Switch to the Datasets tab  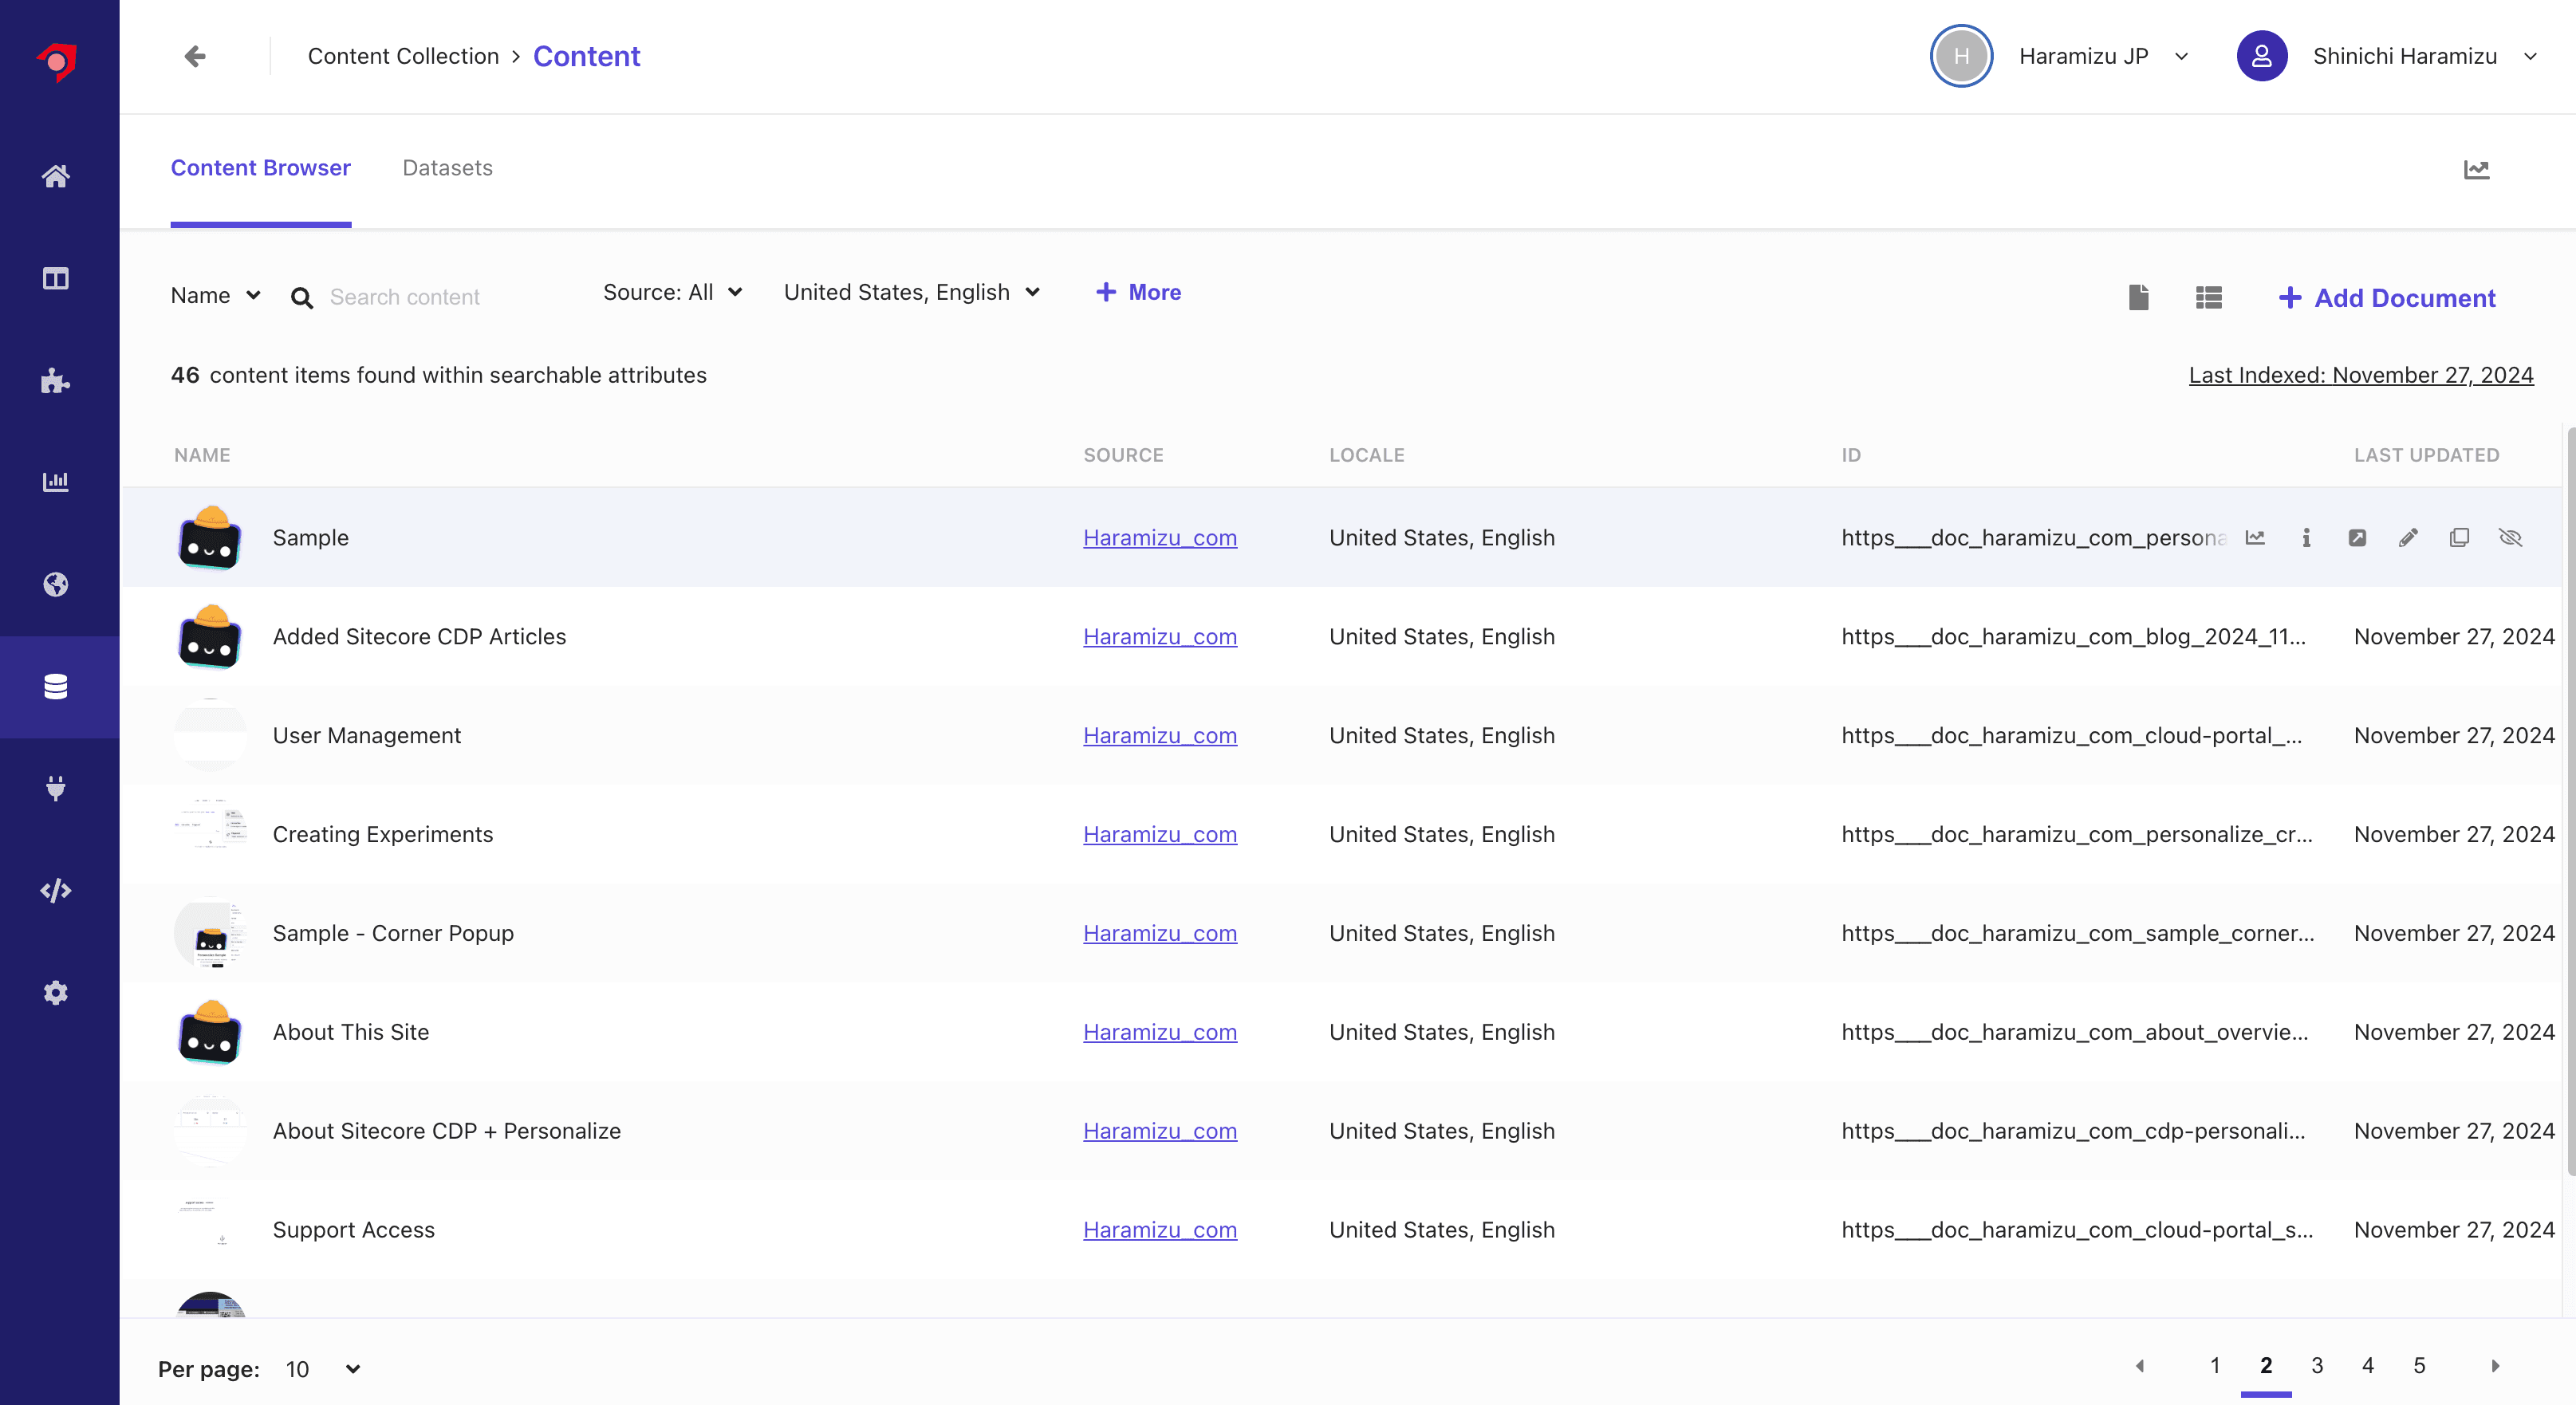click(x=447, y=168)
